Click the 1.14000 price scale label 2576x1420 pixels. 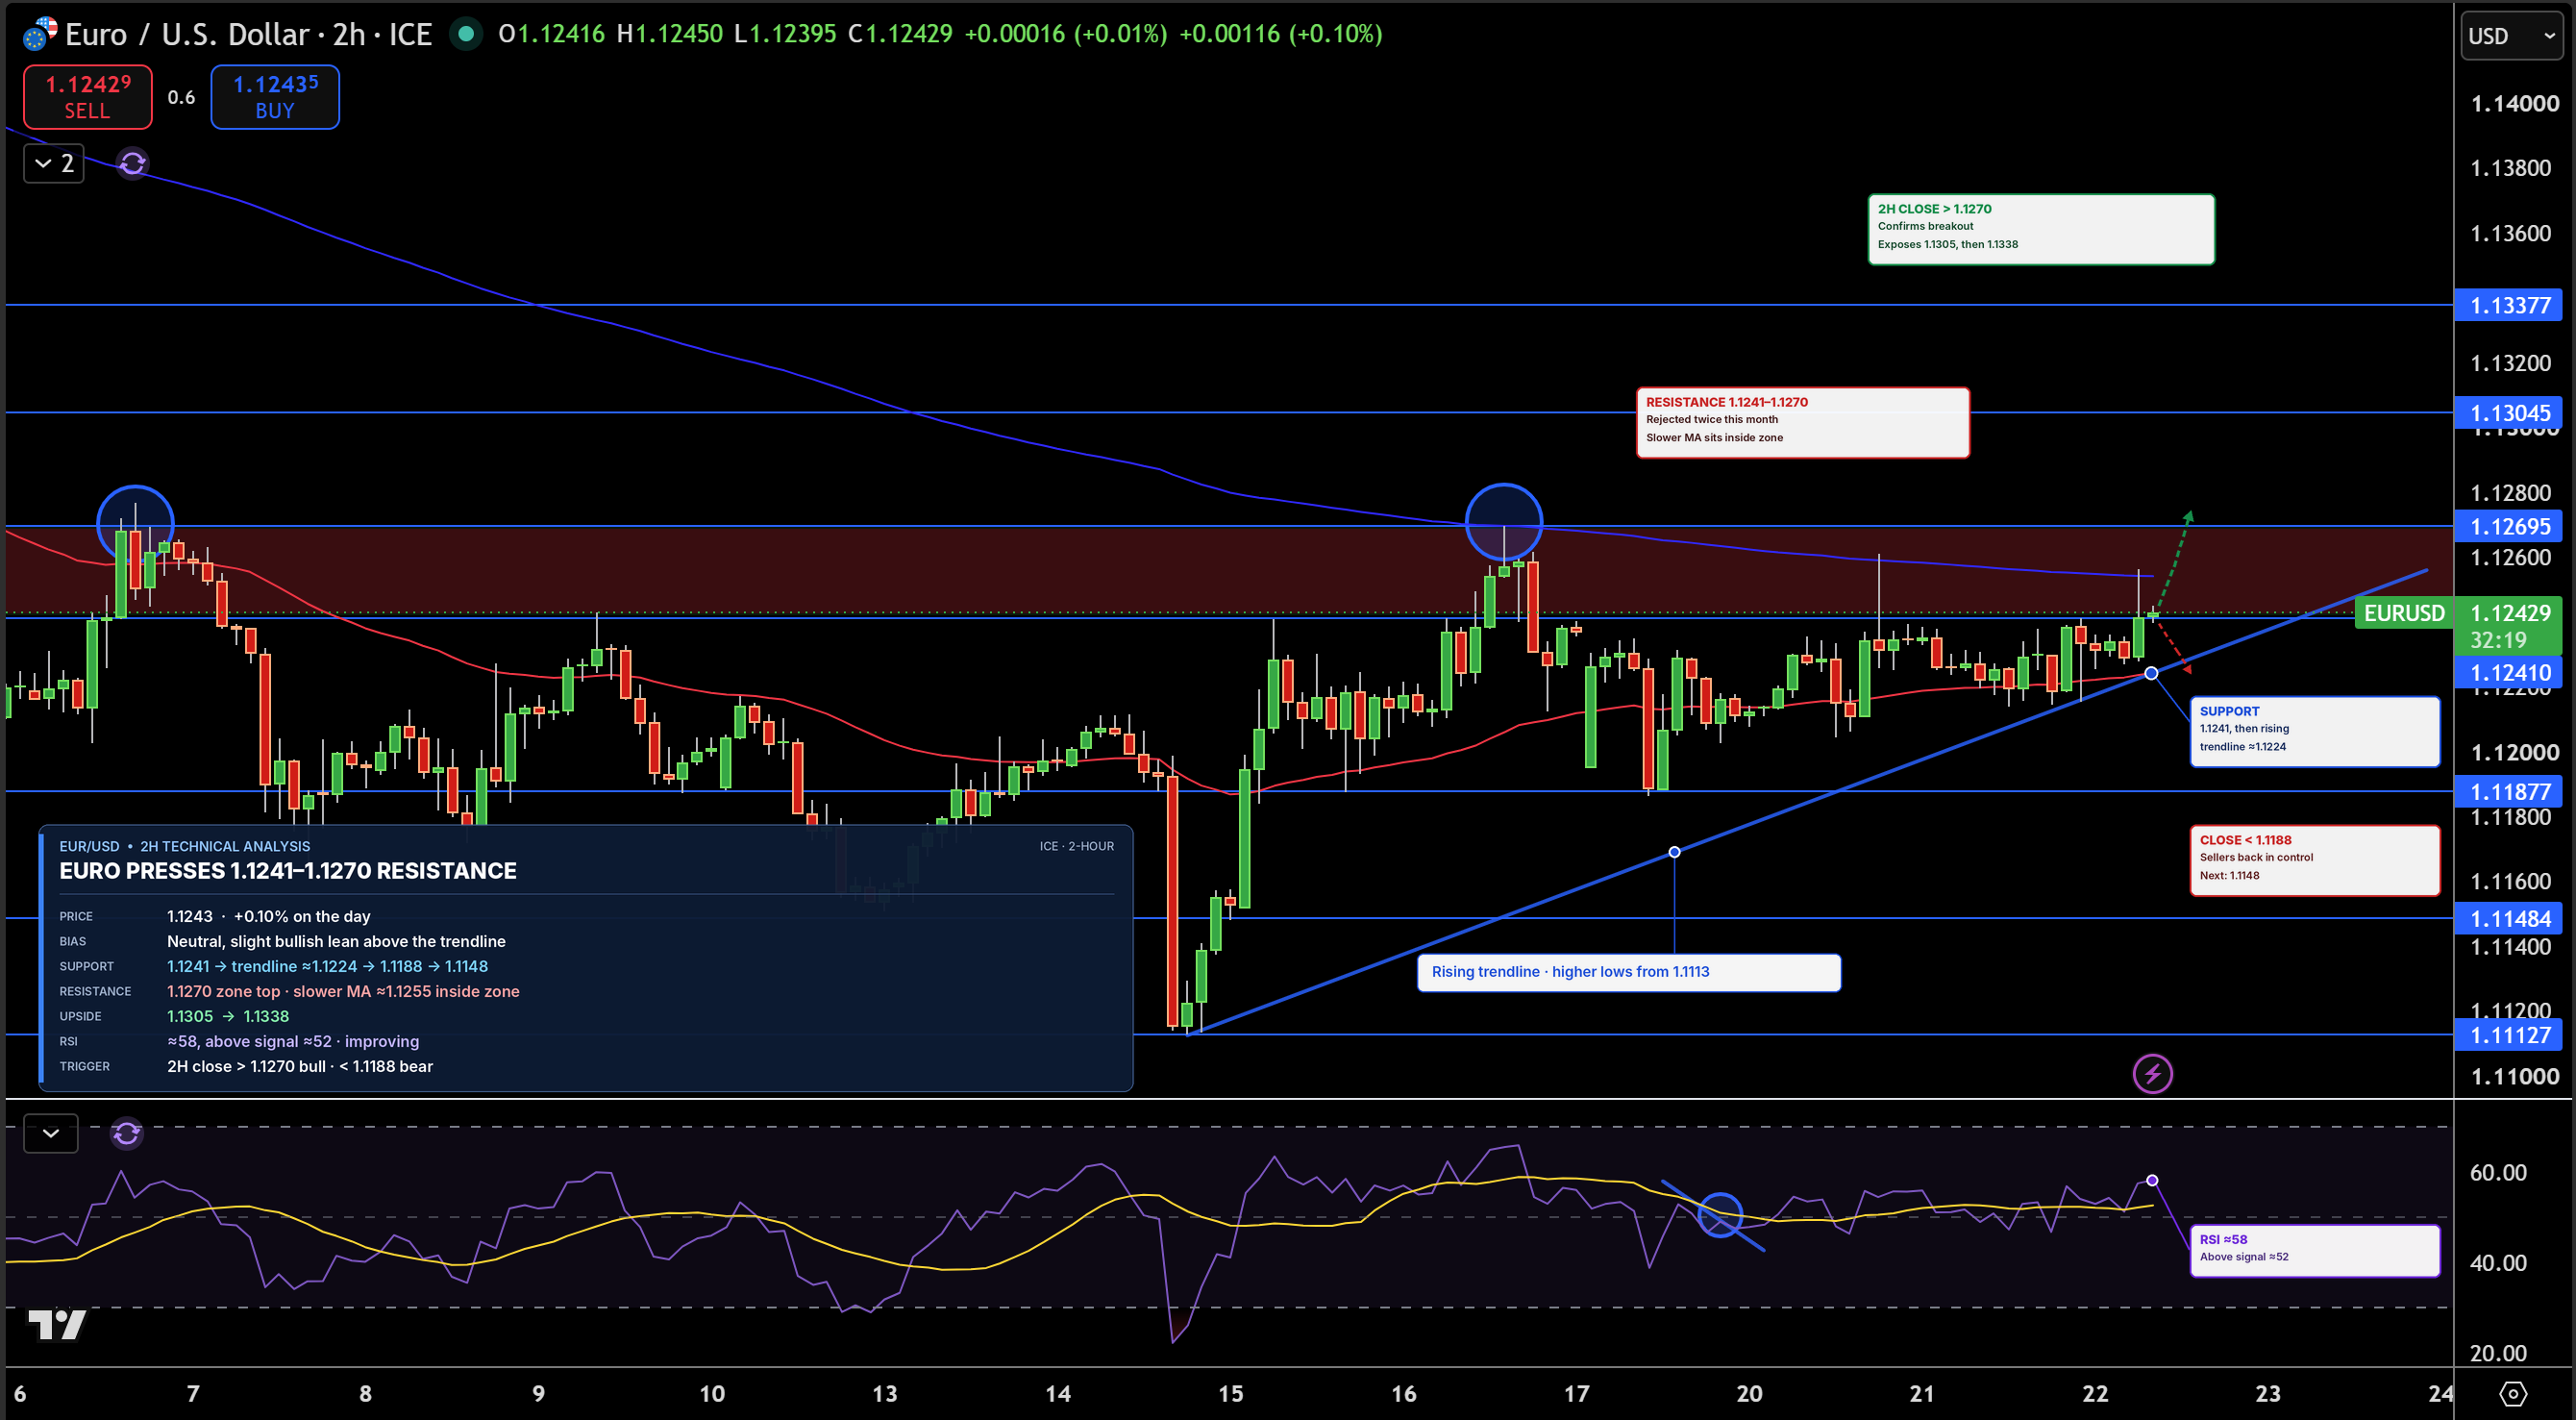point(2515,104)
